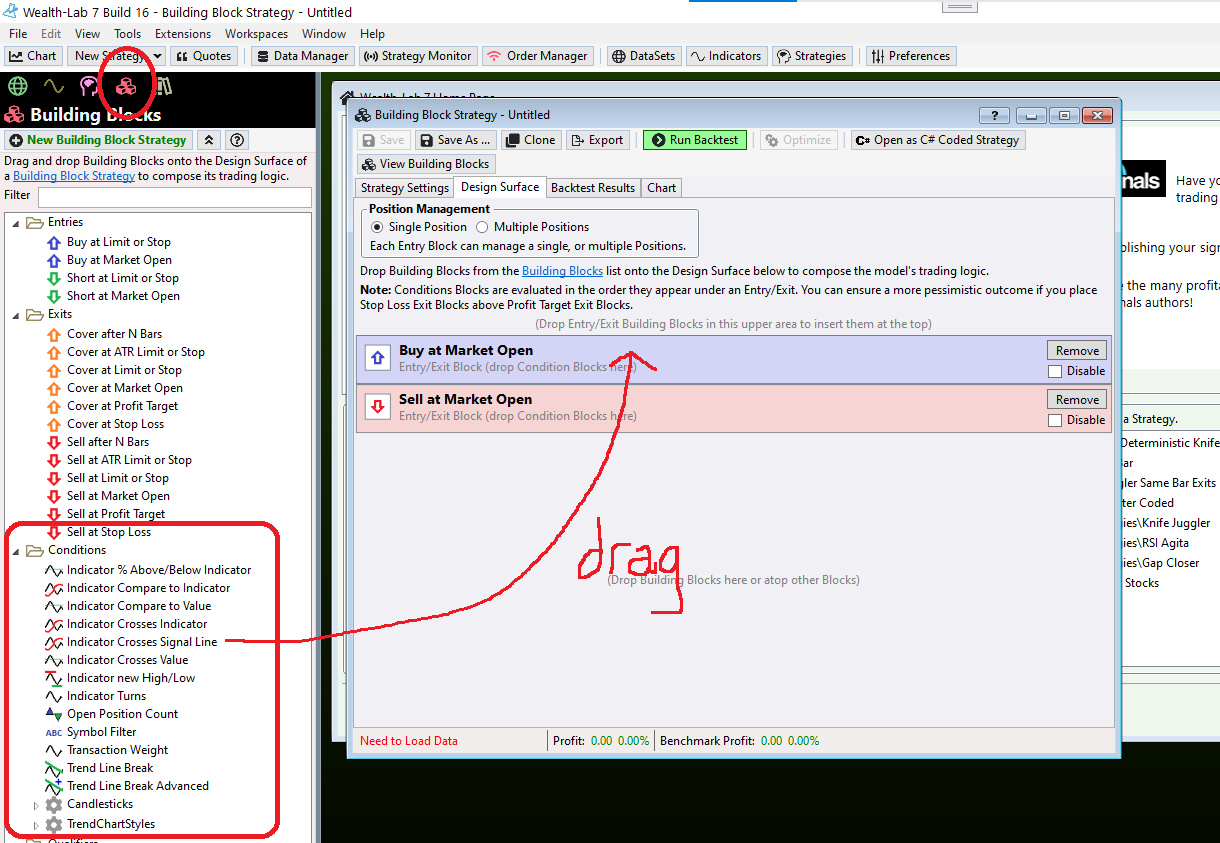The width and height of the screenshot is (1220, 843).
Task: Select the Multiple Positions radio button
Action: click(482, 227)
